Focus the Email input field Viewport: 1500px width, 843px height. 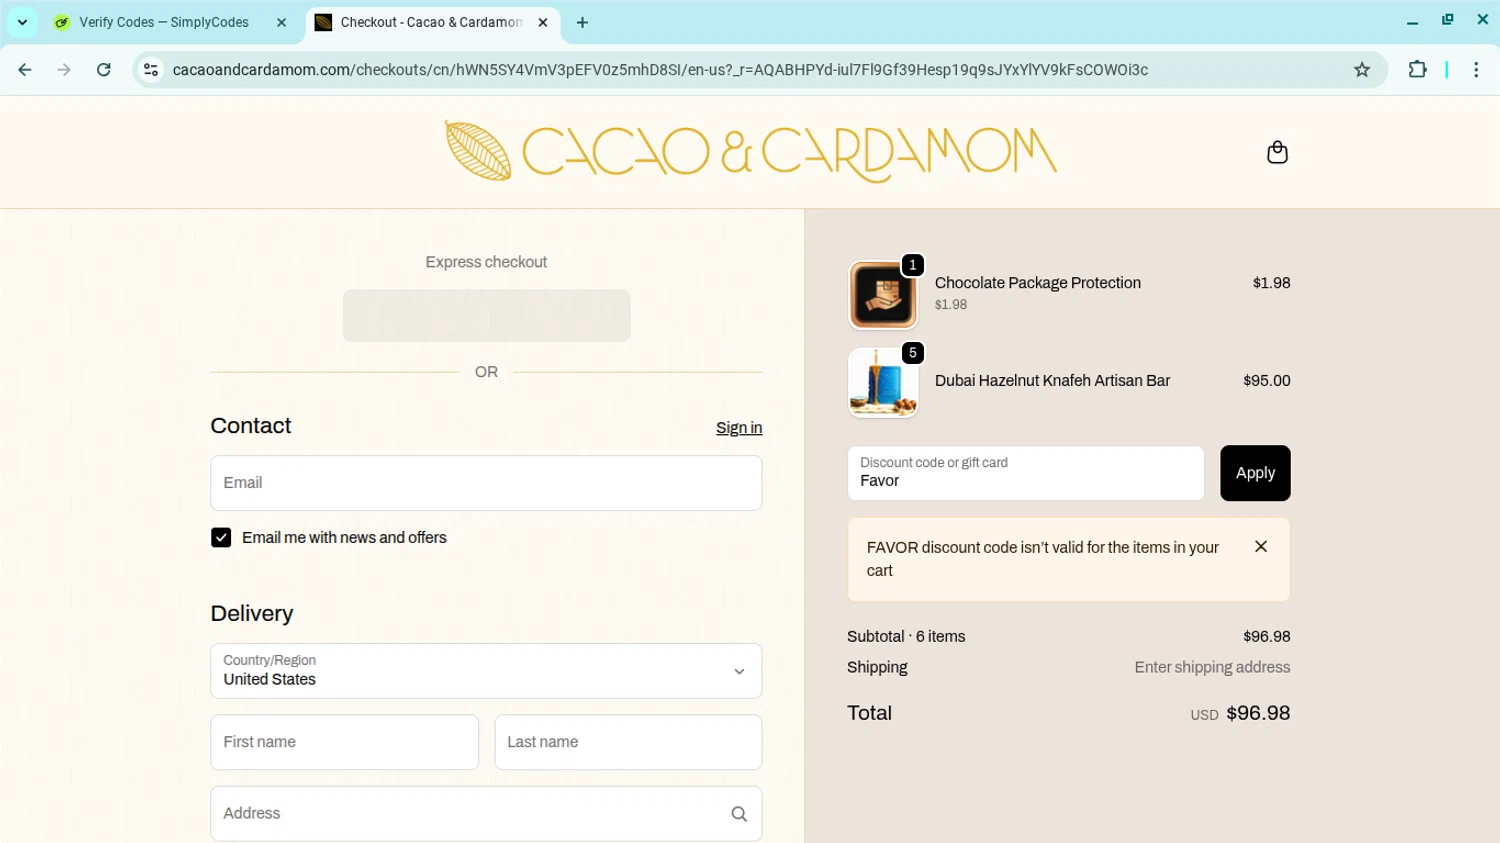coord(486,483)
